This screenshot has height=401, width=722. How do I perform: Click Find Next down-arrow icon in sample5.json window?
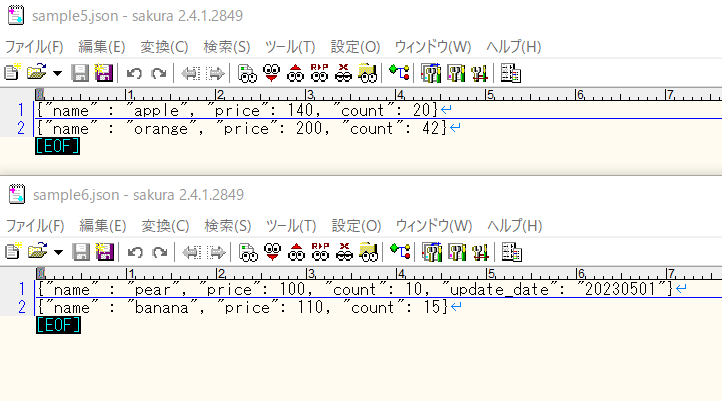point(272,73)
